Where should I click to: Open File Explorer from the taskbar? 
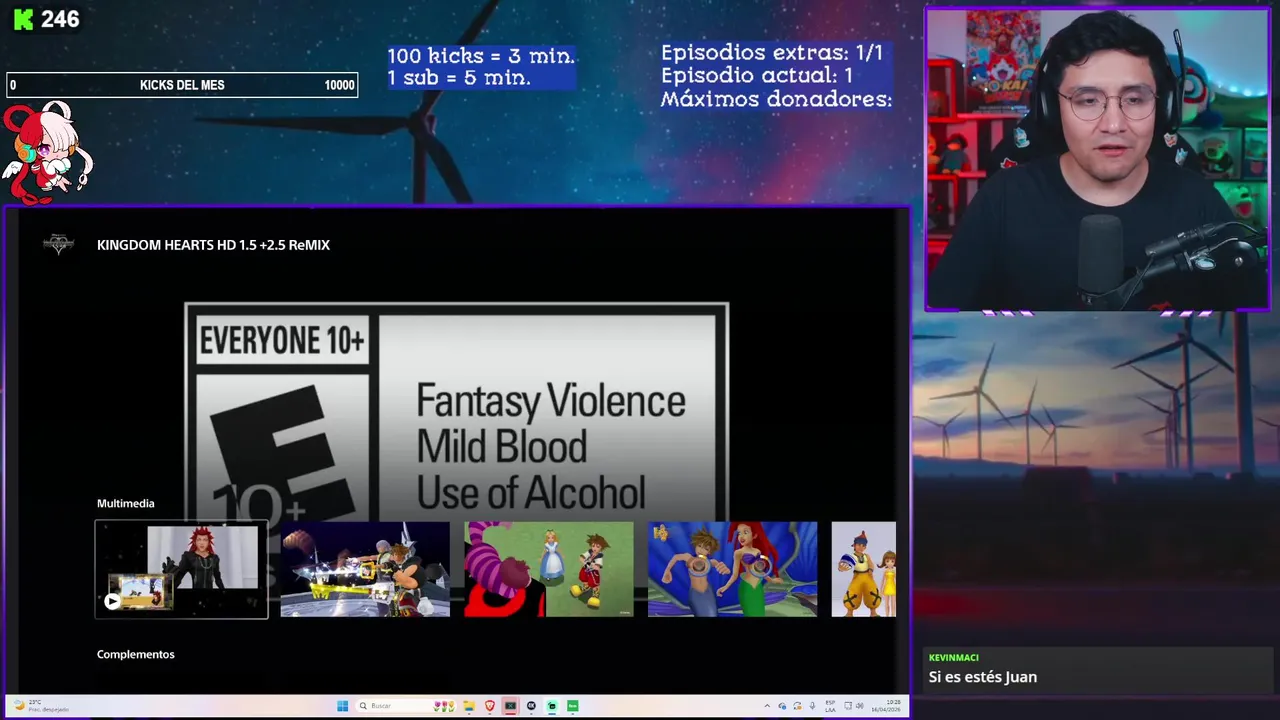tap(468, 706)
